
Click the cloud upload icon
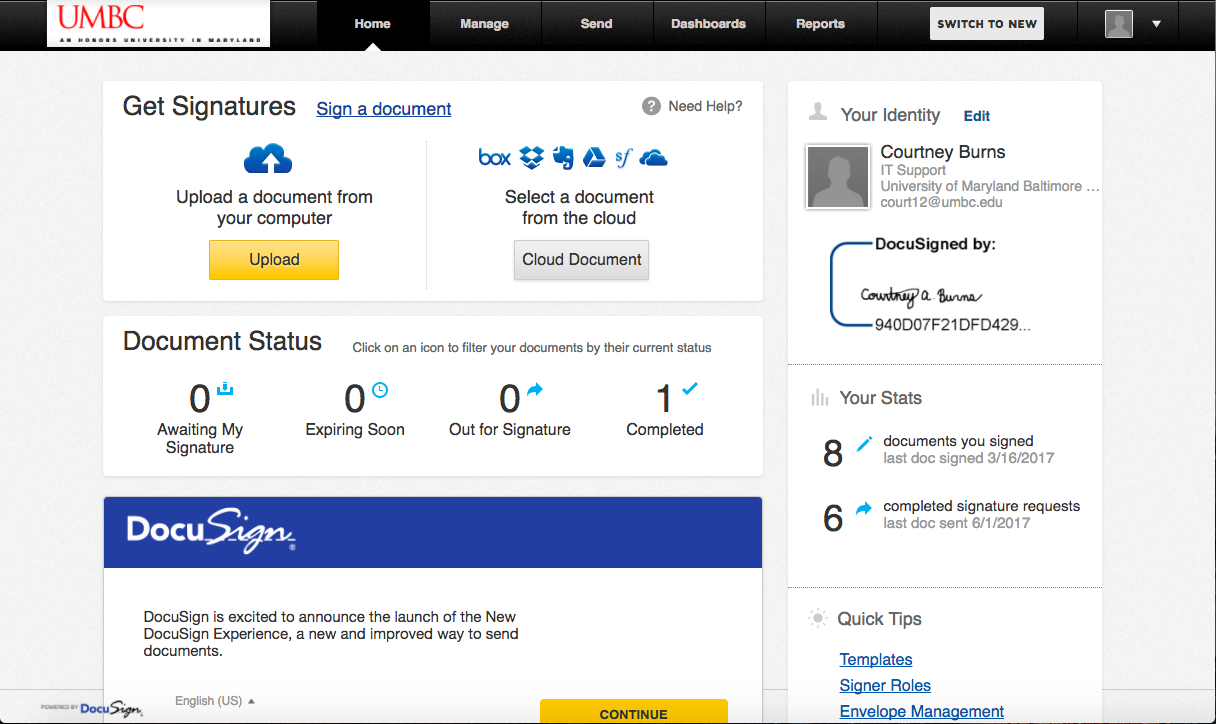pos(268,159)
